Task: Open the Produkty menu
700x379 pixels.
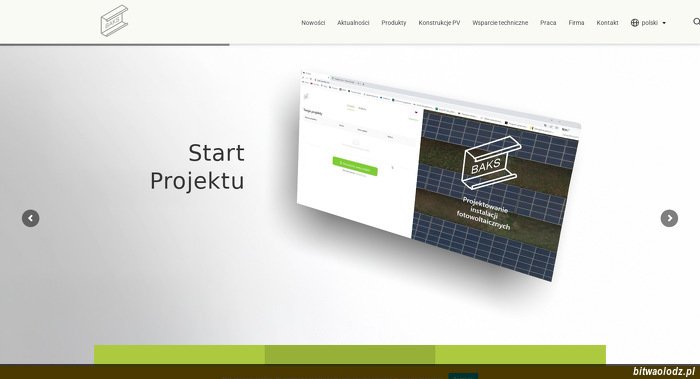Action: point(394,22)
